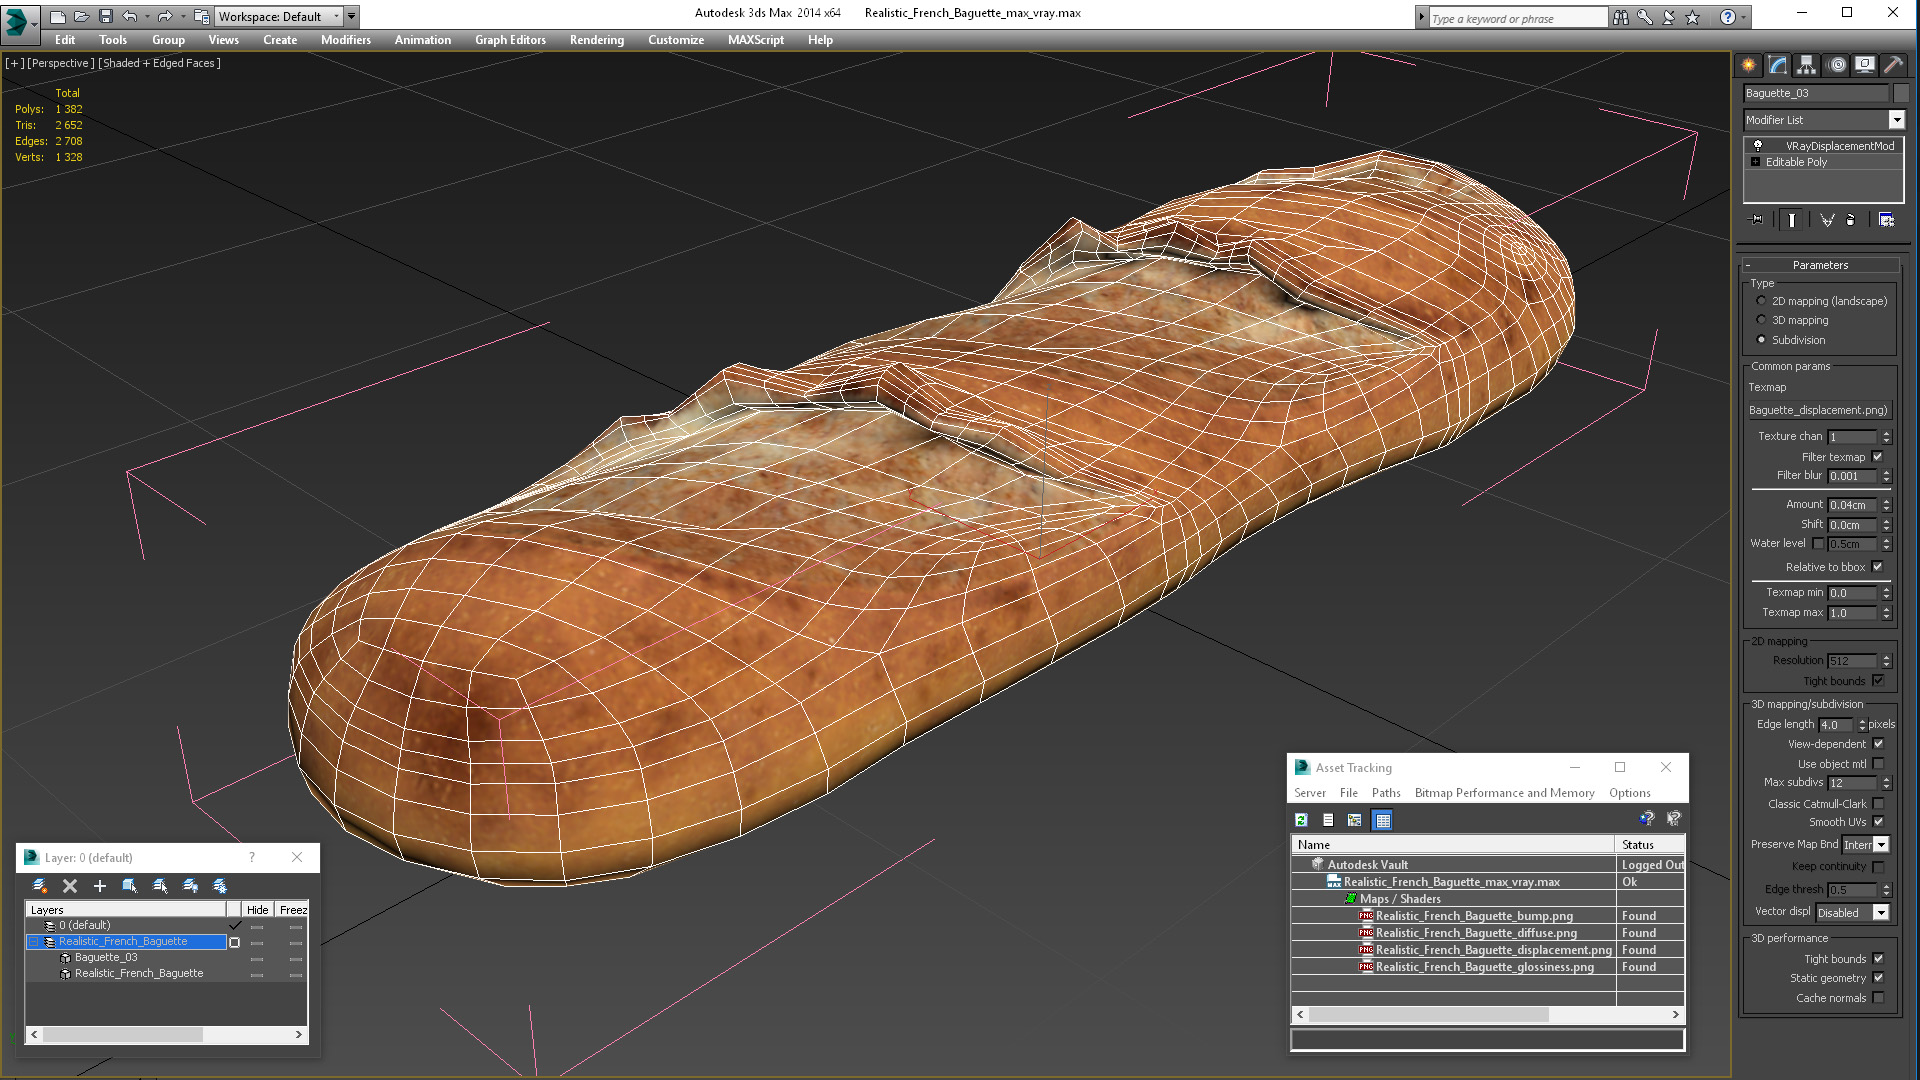The width and height of the screenshot is (1920, 1080).
Task: Click the object color swatch
Action: point(1901,93)
